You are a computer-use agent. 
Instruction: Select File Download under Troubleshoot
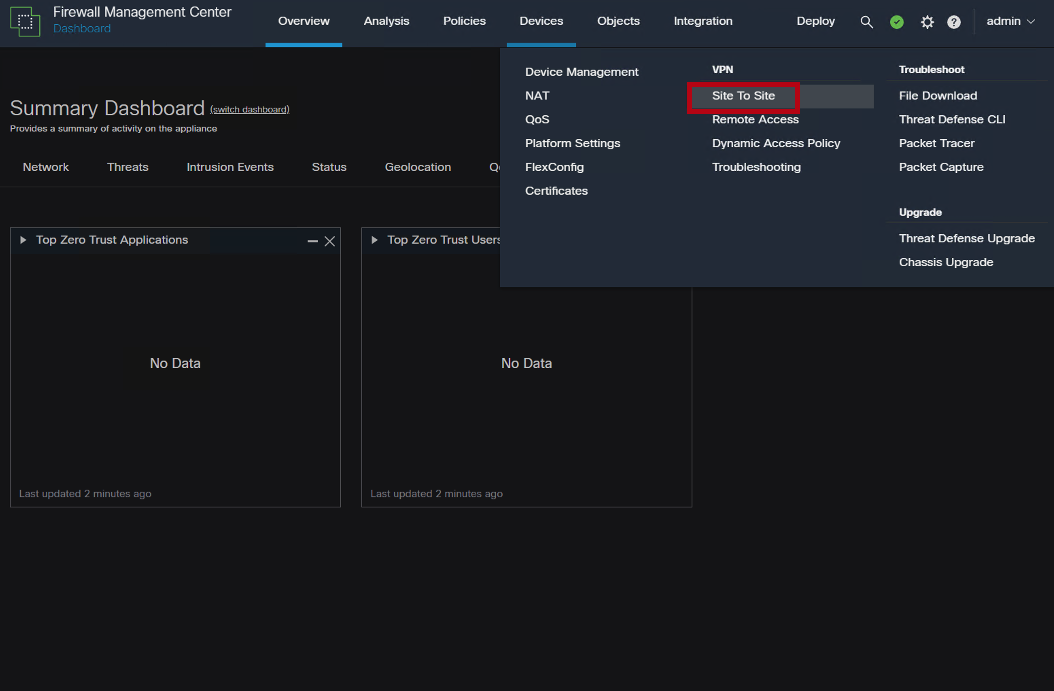[938, 96]
